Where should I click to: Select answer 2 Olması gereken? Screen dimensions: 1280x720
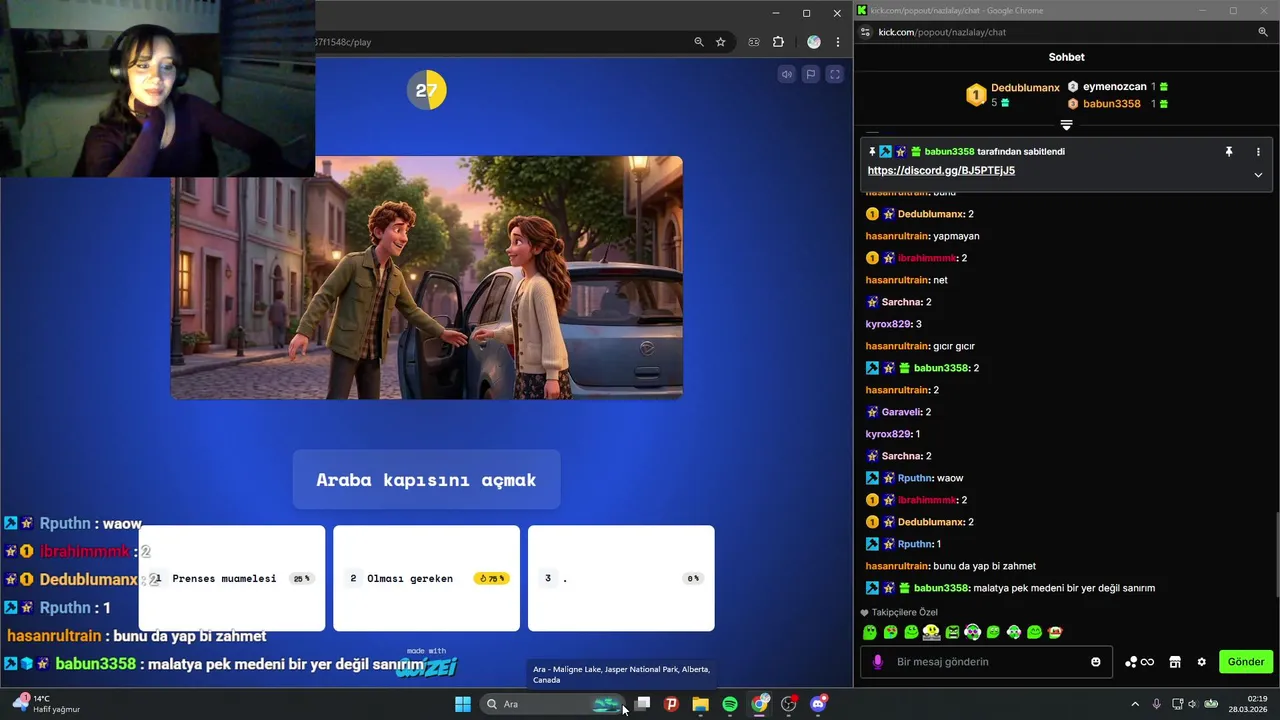coord(426,578)
